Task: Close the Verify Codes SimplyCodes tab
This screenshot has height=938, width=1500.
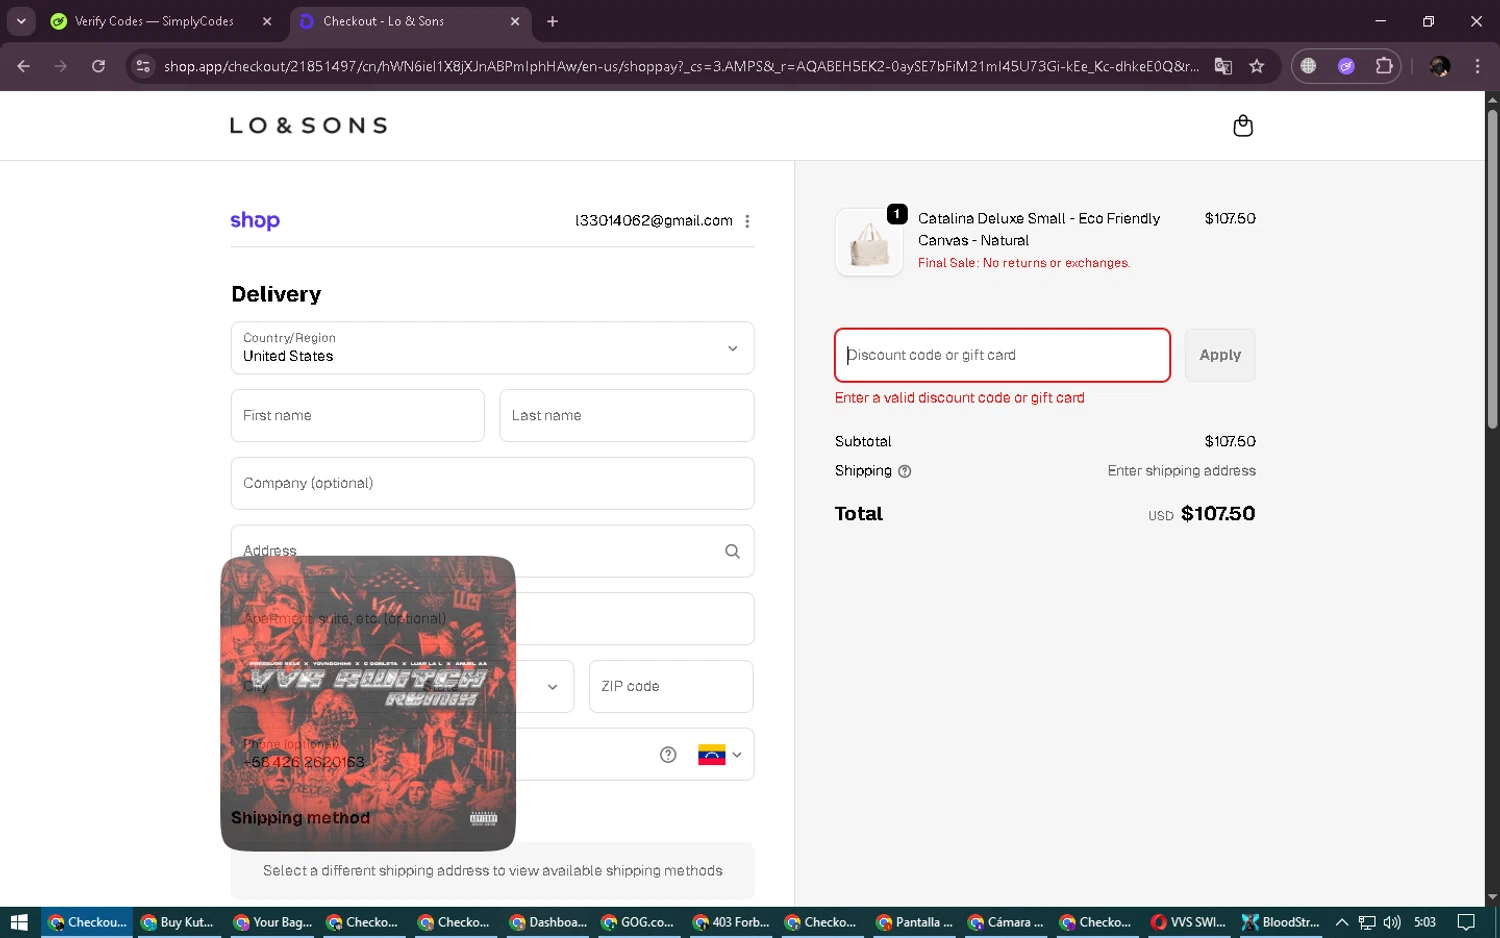Action: (x=267, y=21)
